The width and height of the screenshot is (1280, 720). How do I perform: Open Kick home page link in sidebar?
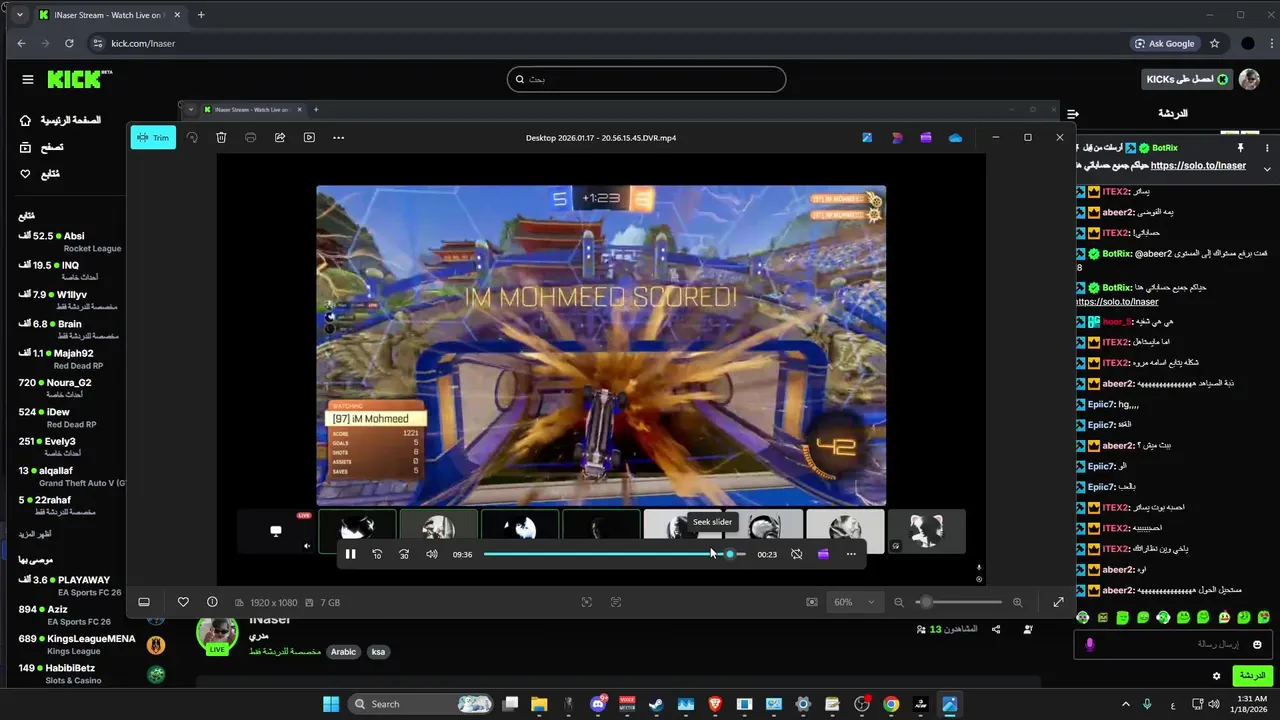click(61, 120)
